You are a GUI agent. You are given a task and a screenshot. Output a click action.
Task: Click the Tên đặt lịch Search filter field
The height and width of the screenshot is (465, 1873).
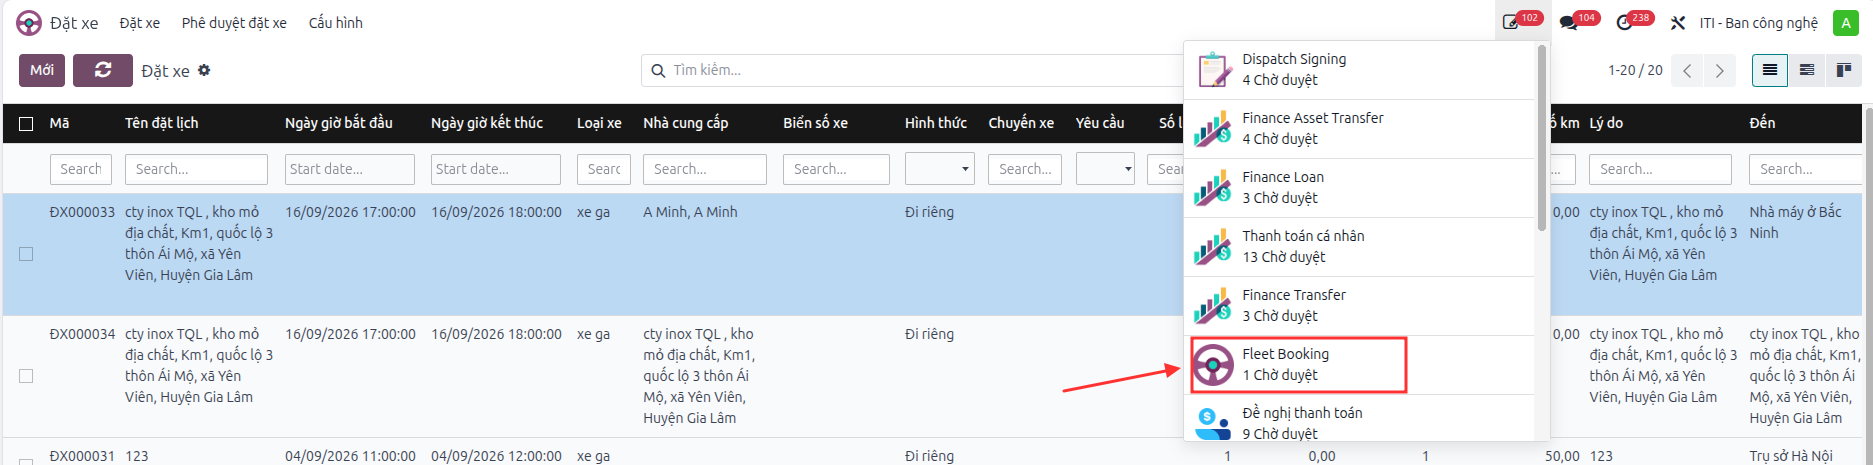[196, 169]
